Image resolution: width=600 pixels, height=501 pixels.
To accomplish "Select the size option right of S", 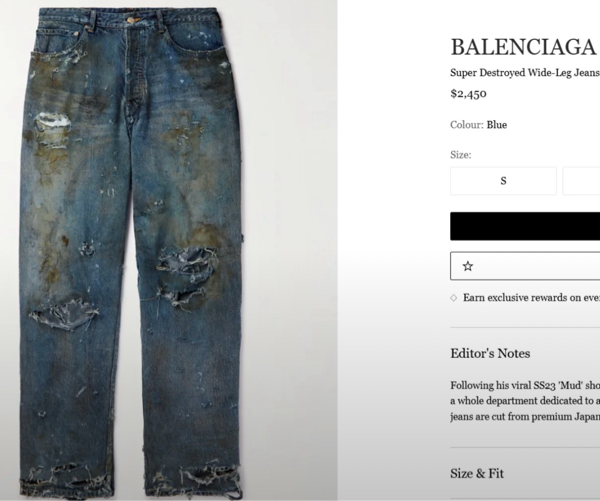I will click(581, 181).
